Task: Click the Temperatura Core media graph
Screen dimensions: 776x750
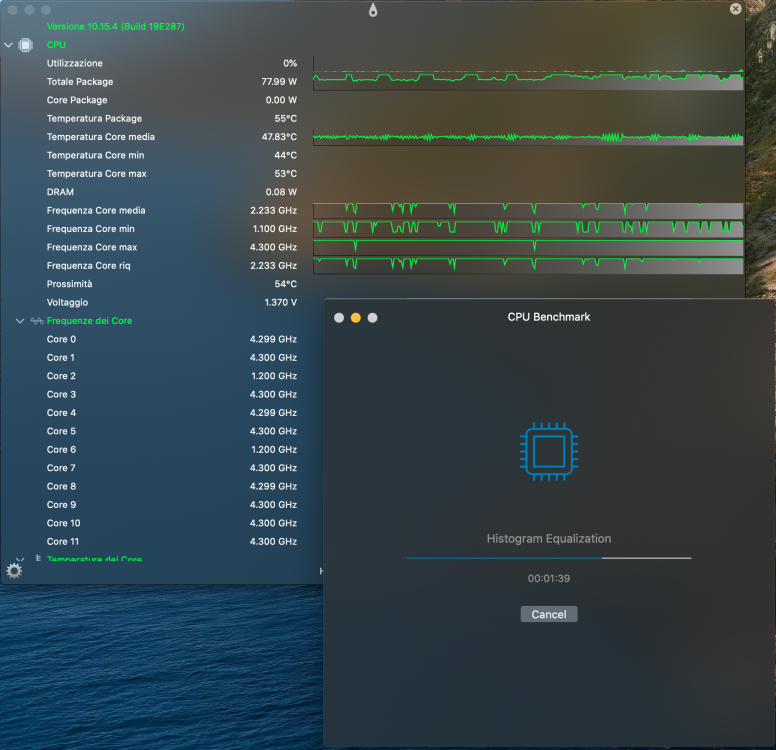Action: (x=528, y=137)
